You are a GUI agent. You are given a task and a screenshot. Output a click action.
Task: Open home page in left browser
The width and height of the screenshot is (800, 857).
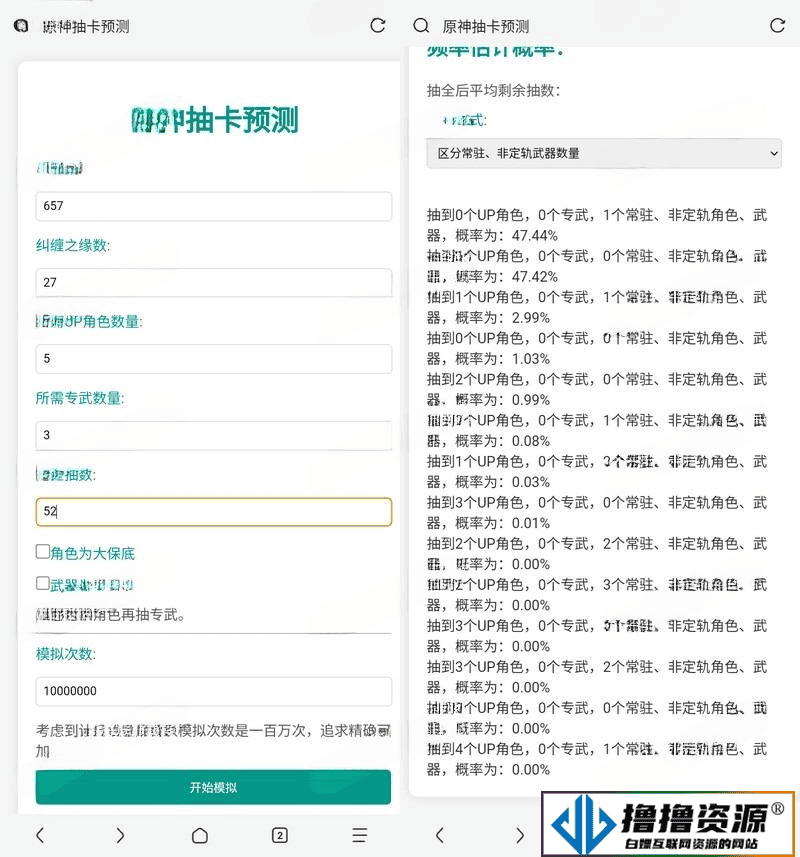pos(199,835)
